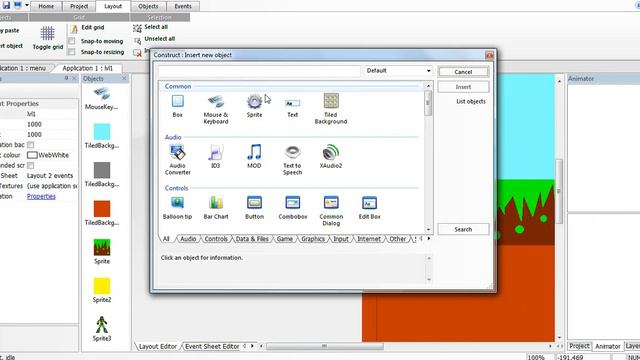The image size is (640, 360).
Task: Show the Audio category tab
Action: 188,239
